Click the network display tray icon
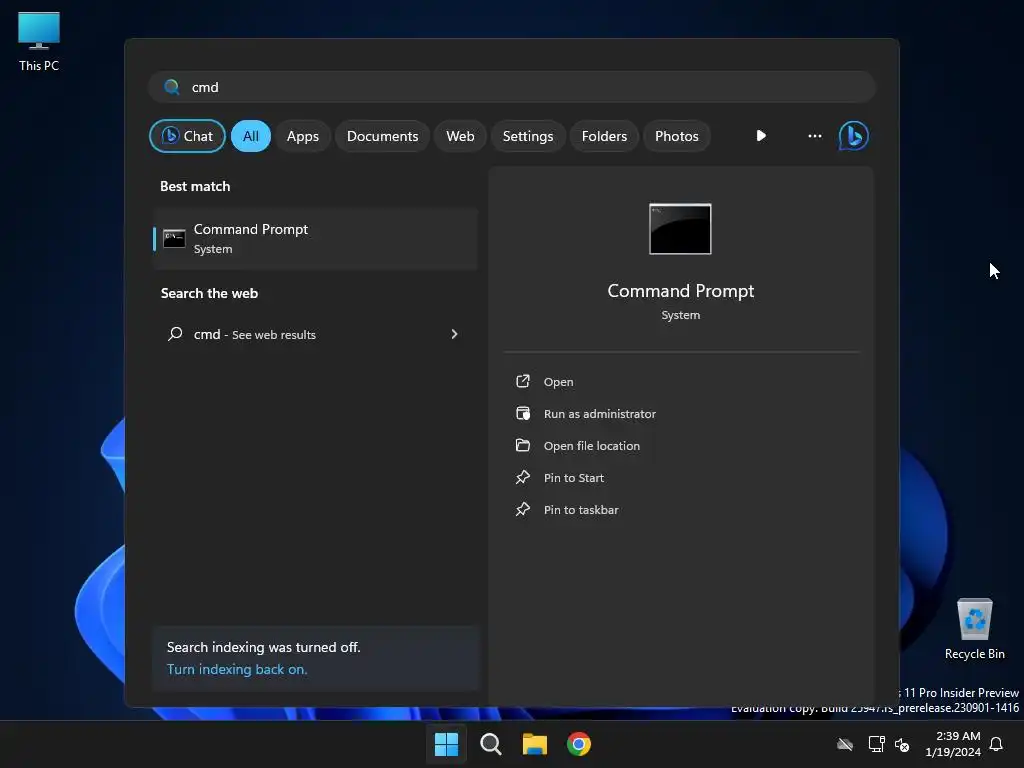 point(876,744)
